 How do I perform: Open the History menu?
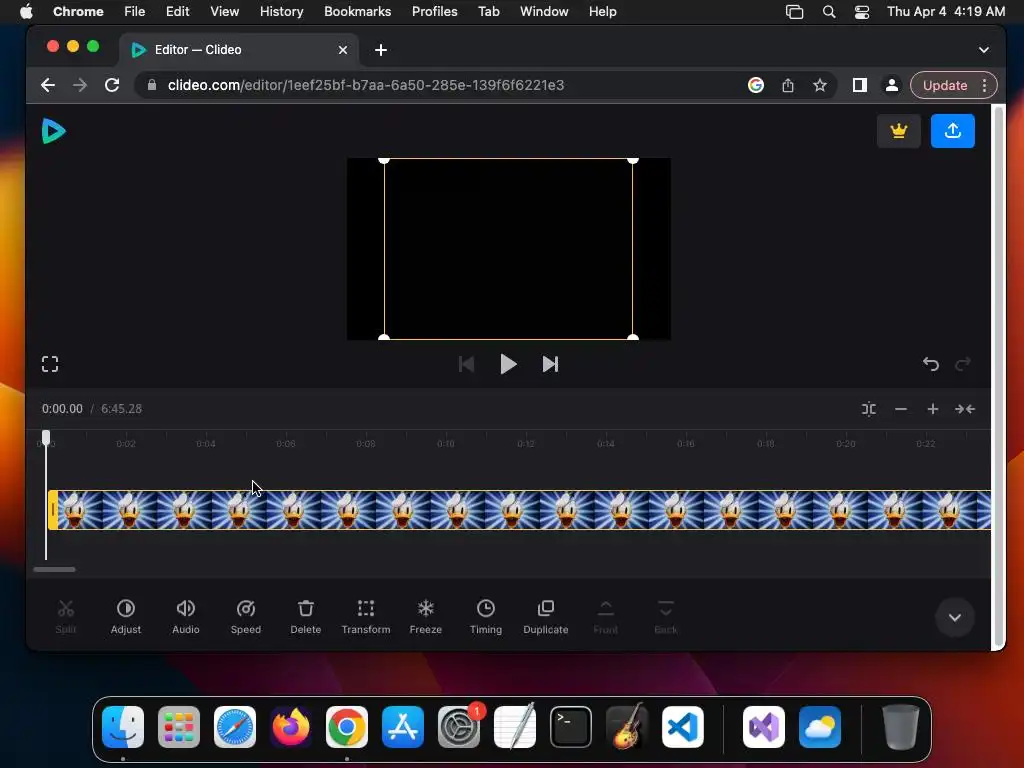click(281, 12)
